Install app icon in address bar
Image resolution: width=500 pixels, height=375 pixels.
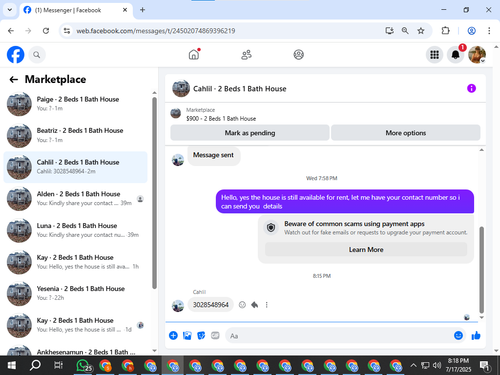389,31
